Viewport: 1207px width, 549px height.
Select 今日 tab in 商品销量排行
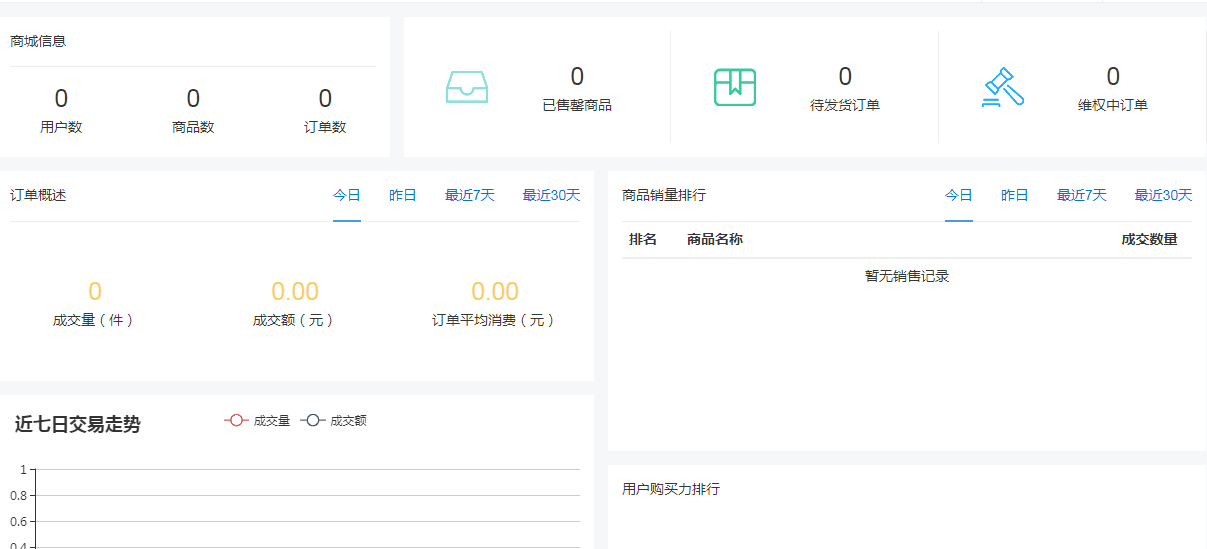(x=958, y=195)
